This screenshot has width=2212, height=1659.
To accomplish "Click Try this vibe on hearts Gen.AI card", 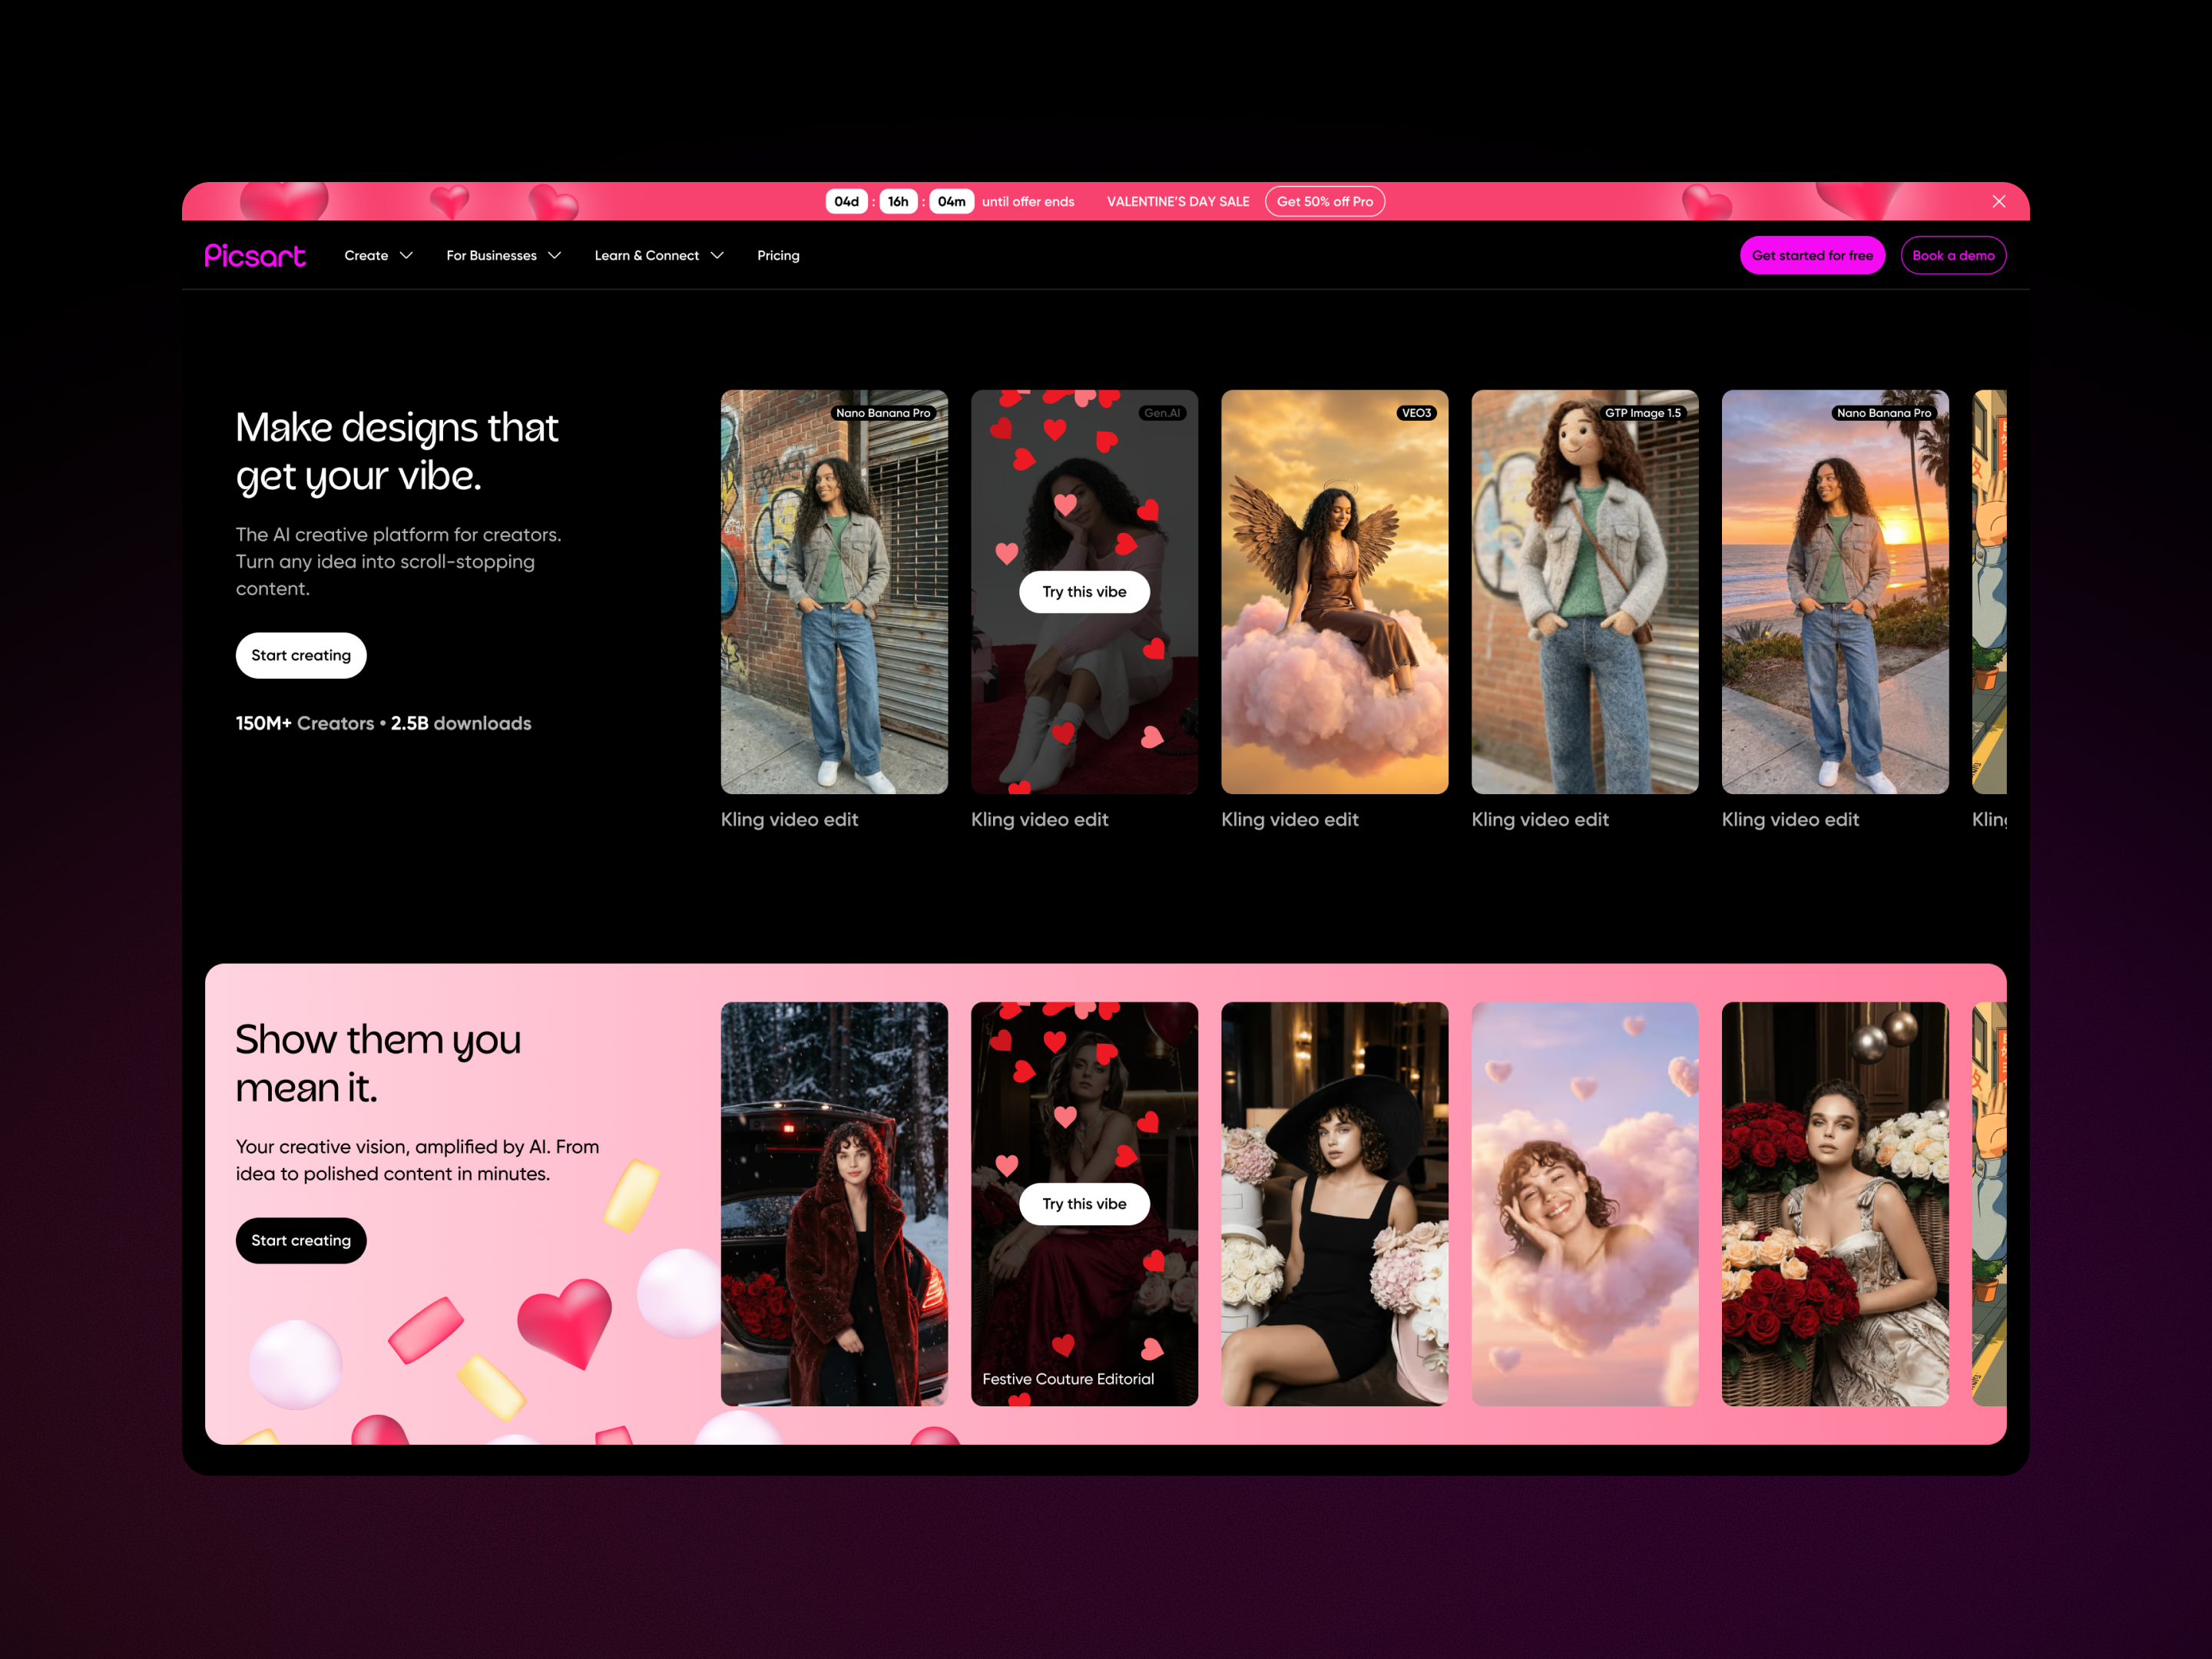I will pos(1084,592).
